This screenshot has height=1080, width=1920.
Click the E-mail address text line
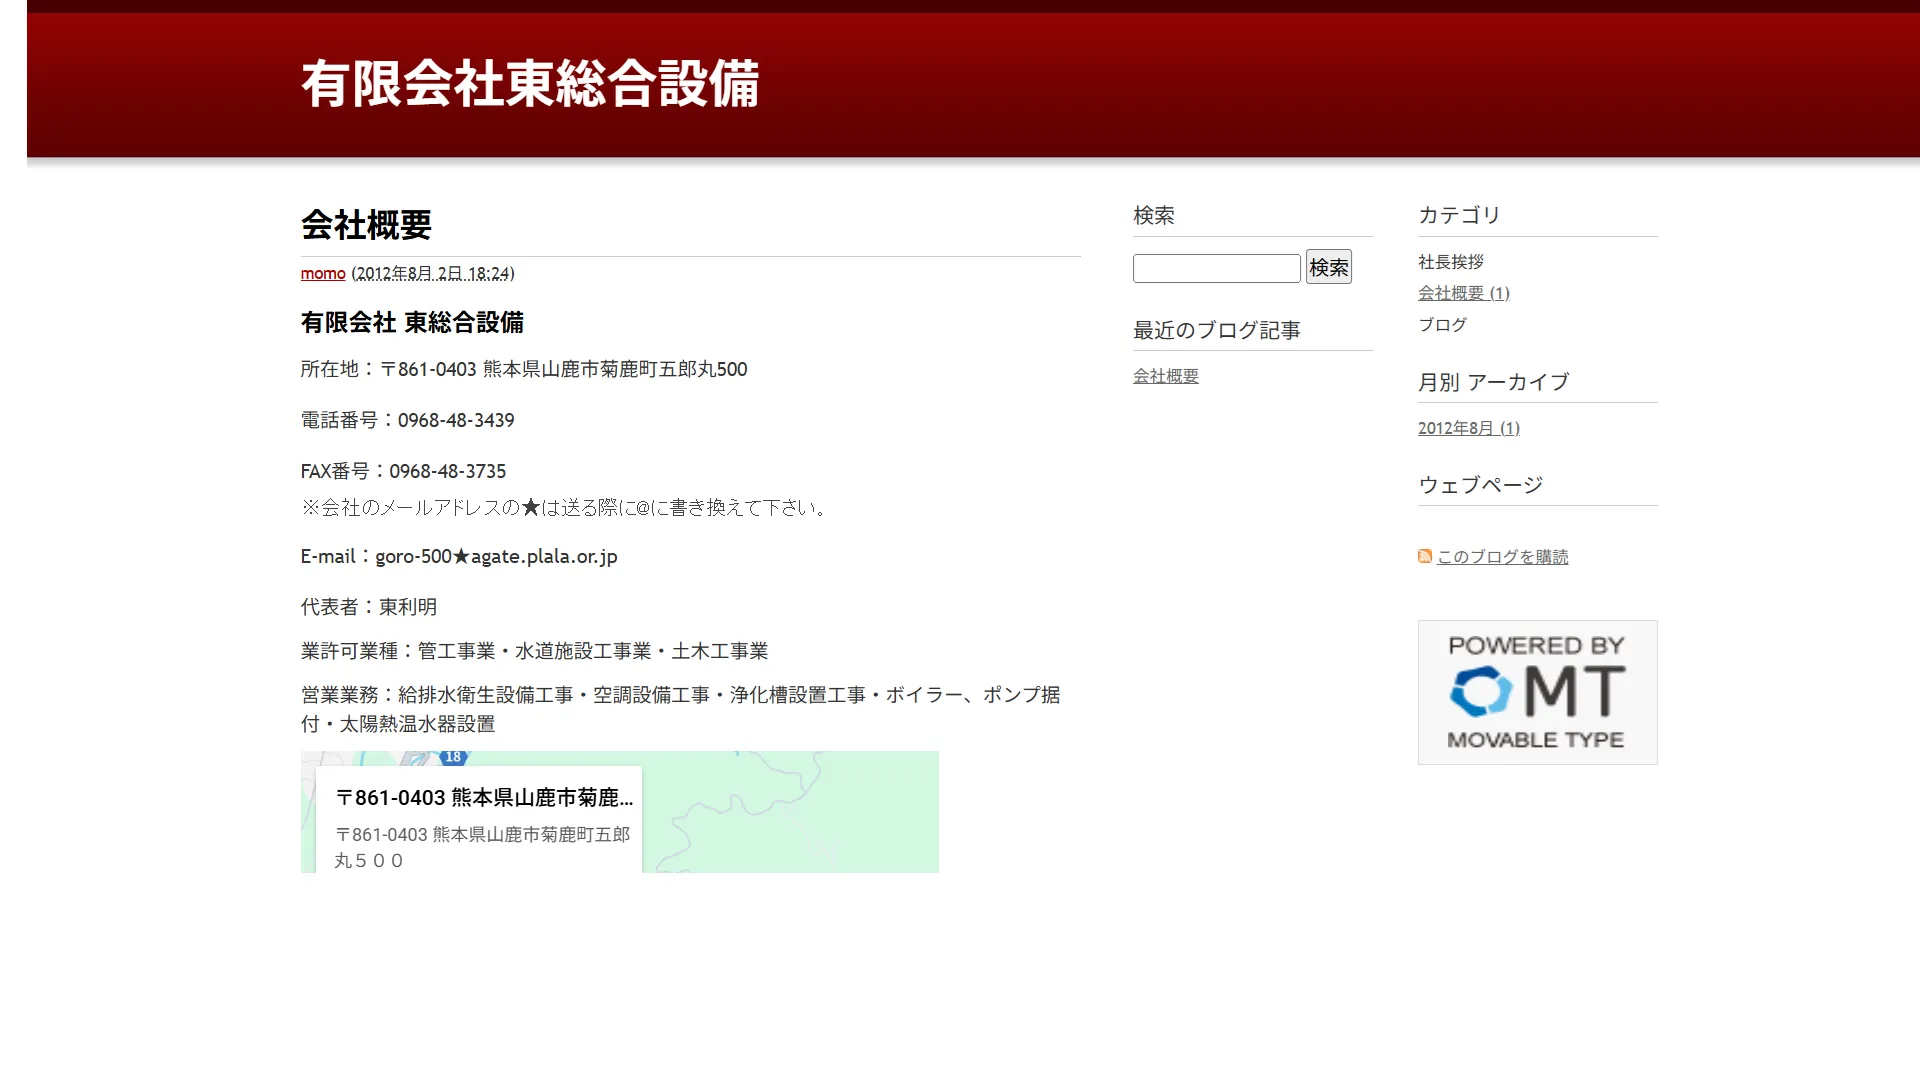pyautogui.click(x=459, y=556)
